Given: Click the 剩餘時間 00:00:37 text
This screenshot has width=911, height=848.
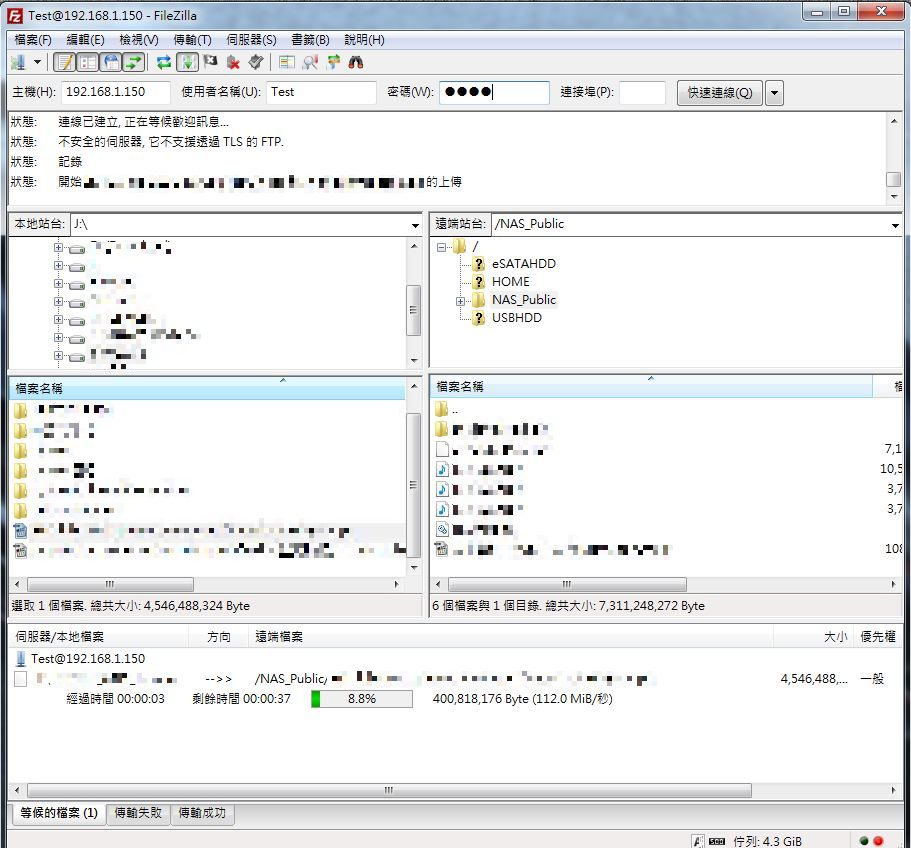Looking at the screenshot, I should [241, 699].
